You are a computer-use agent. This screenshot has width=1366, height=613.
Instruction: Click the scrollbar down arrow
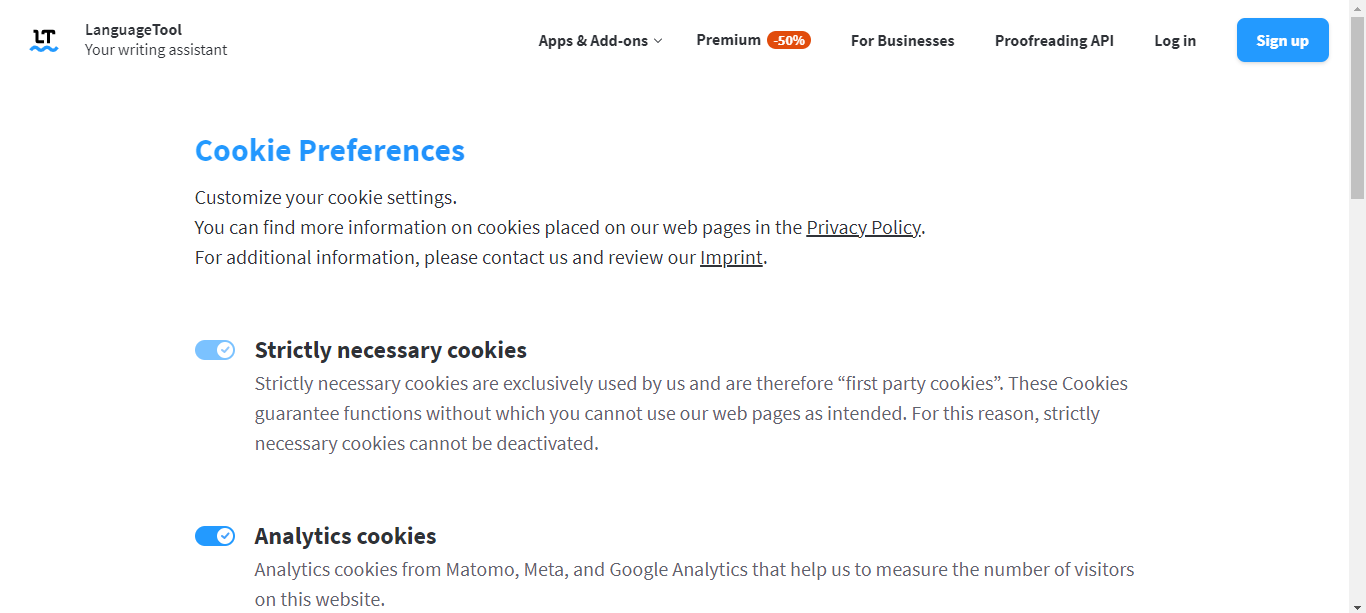(1357, 605)
